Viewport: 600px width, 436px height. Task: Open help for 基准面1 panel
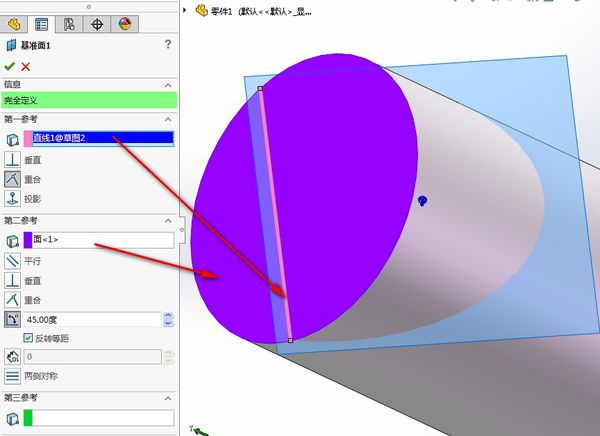click(168, 44)
